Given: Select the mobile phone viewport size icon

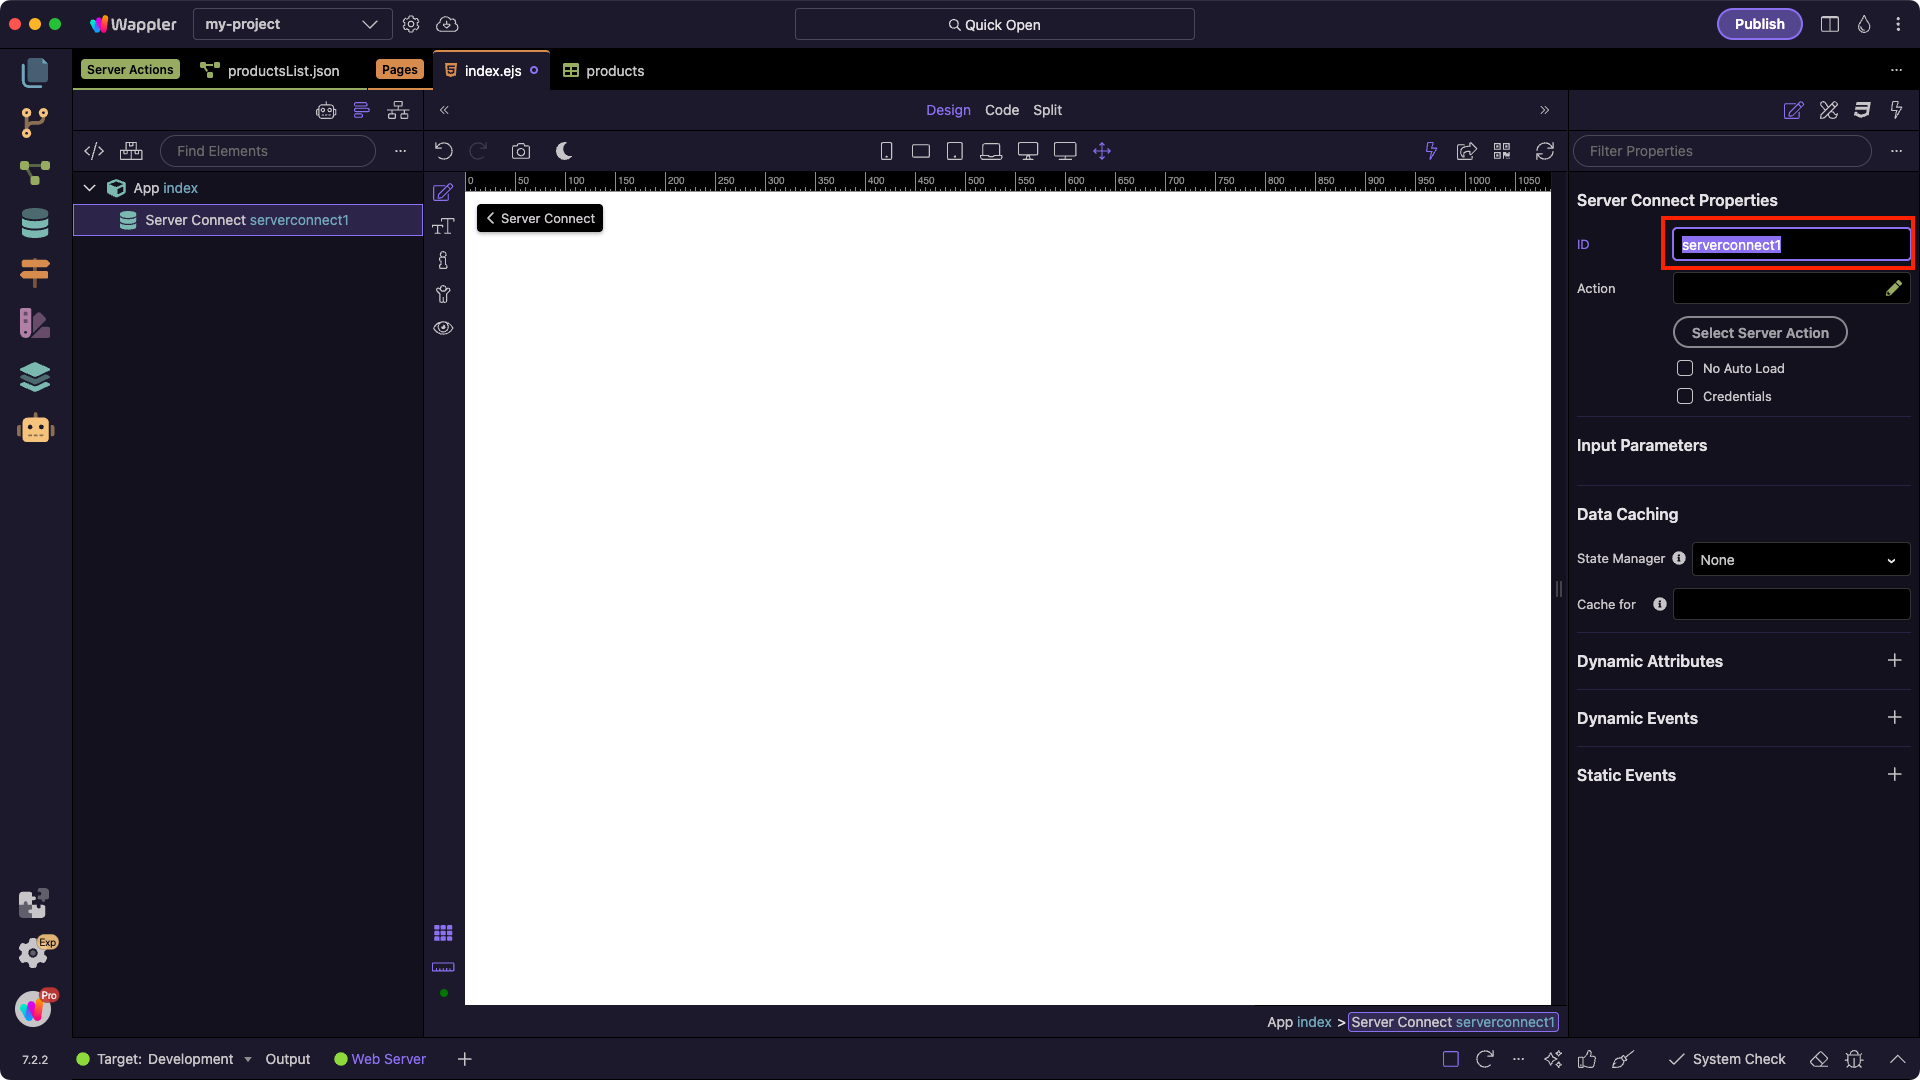Looking at the screenshot, I should [x=886, y=151].
